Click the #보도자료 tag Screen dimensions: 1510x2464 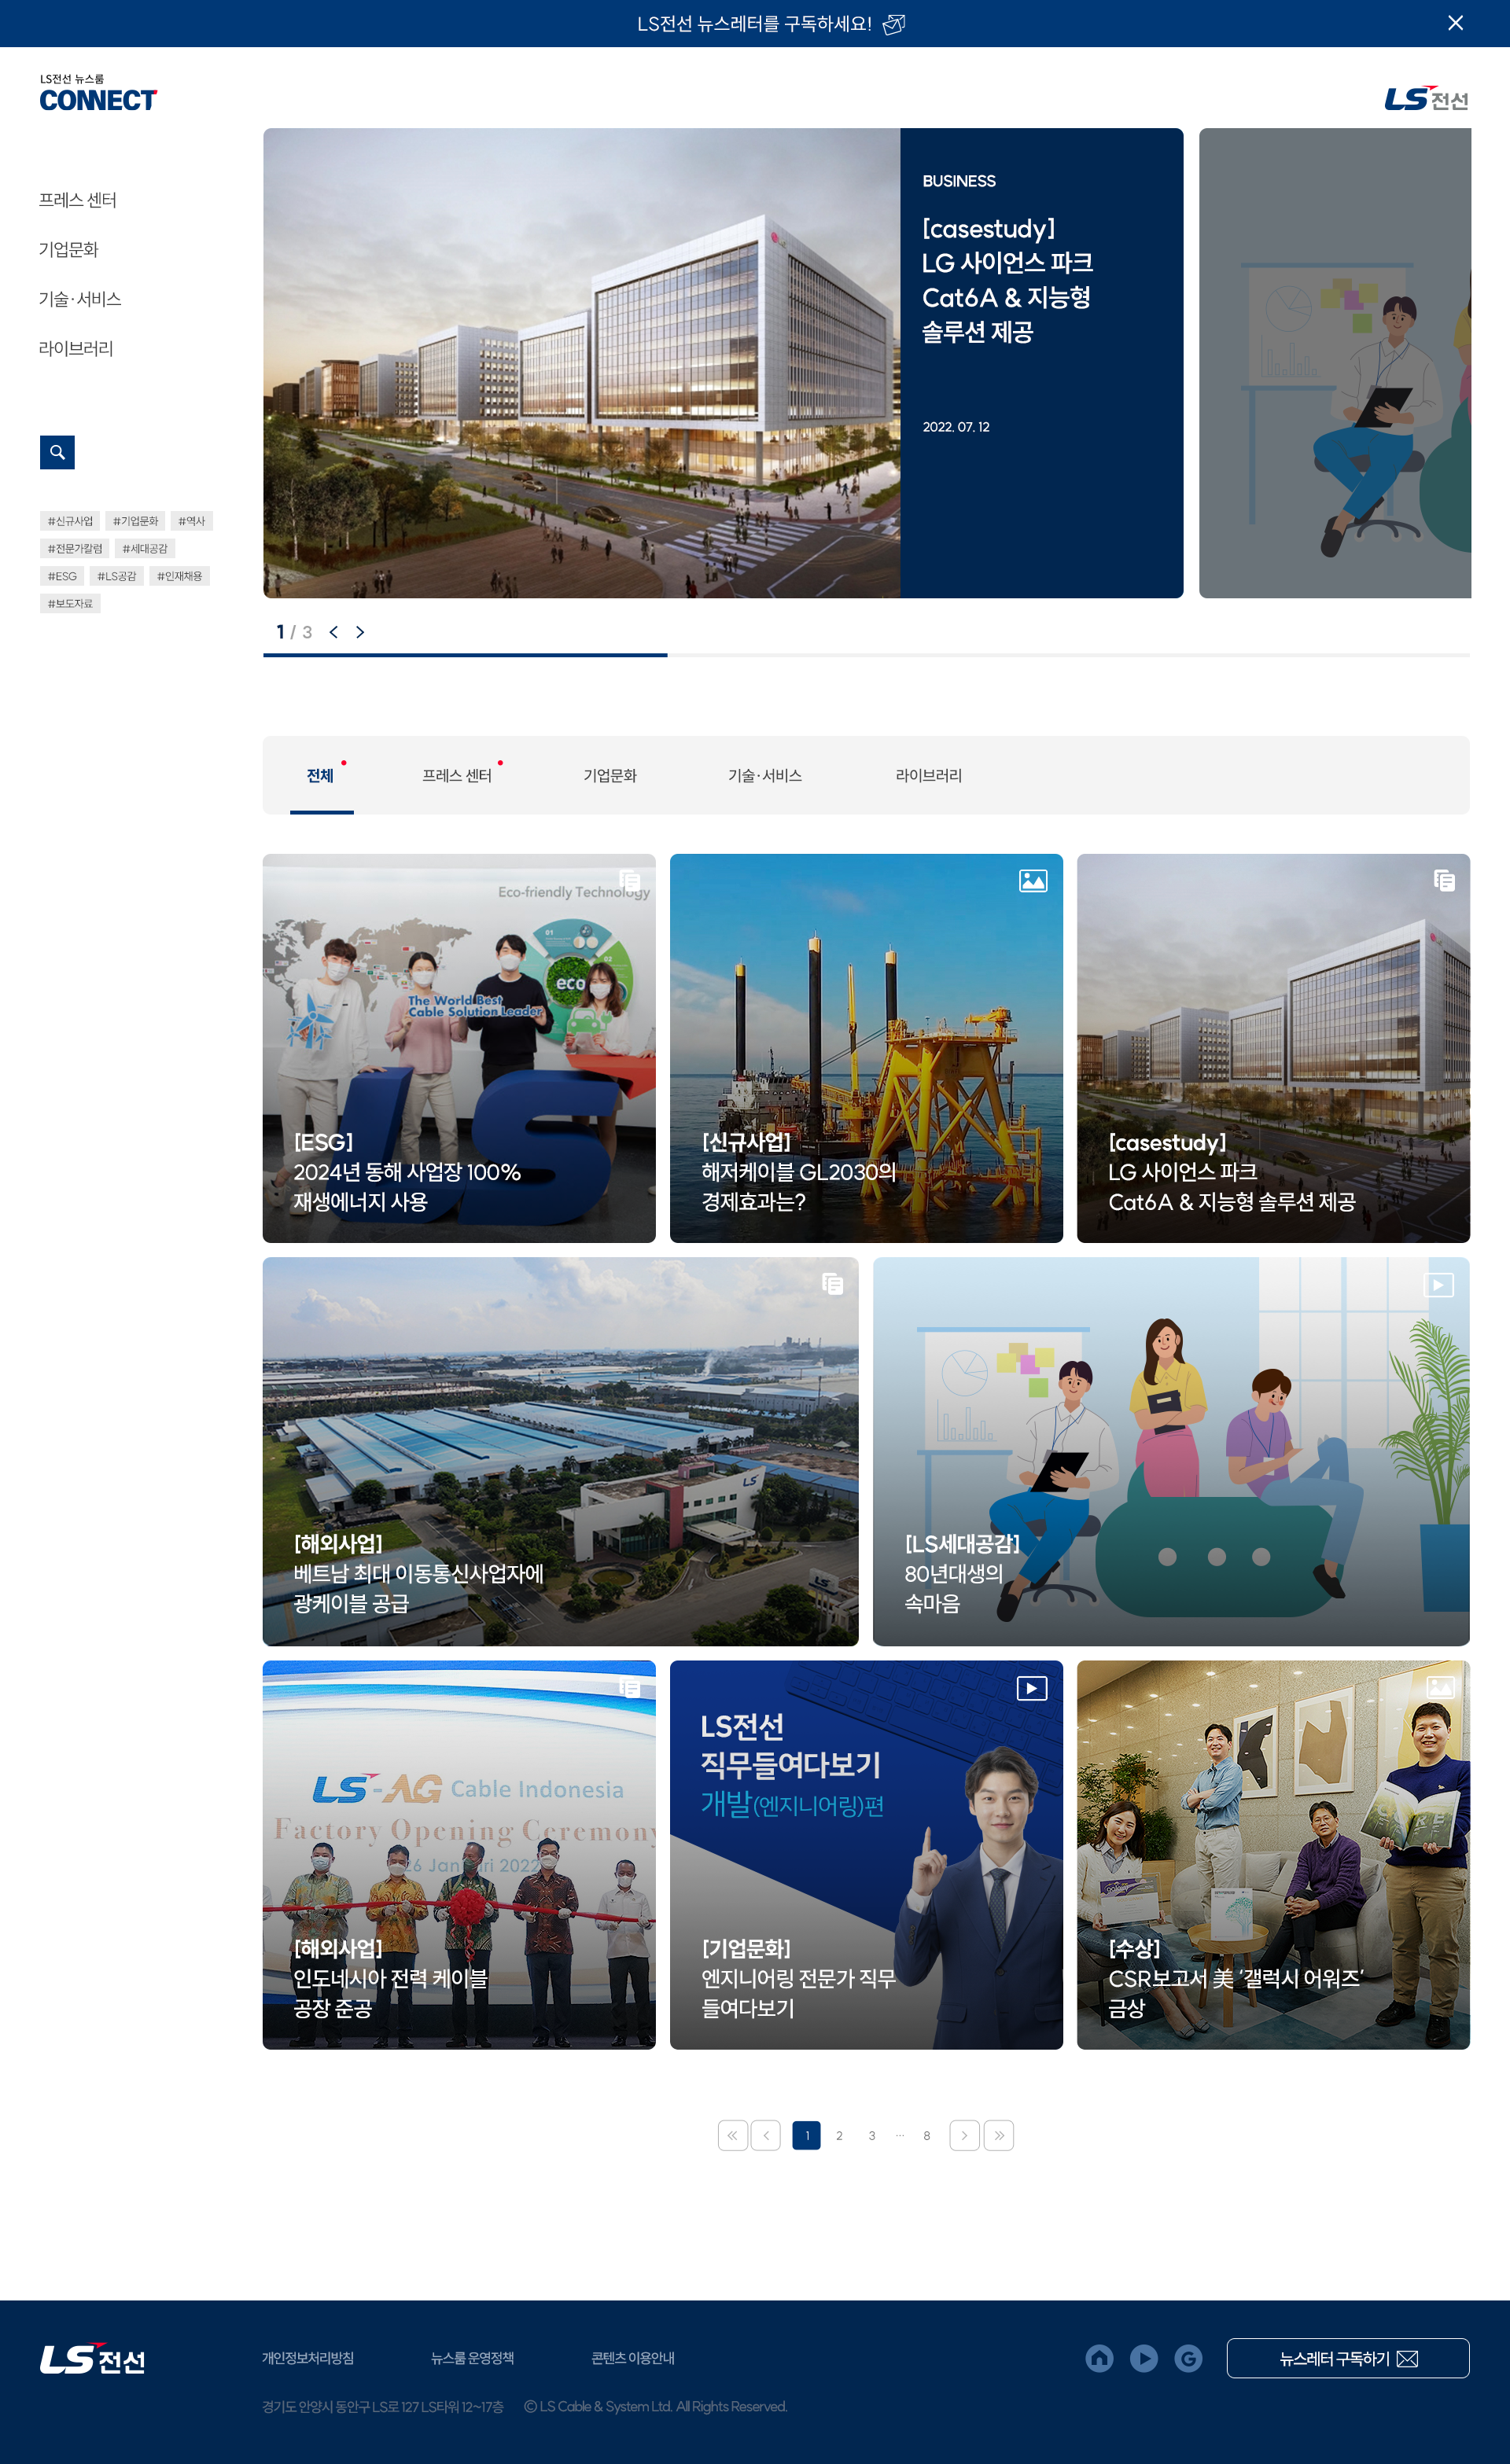pos(70,603)
